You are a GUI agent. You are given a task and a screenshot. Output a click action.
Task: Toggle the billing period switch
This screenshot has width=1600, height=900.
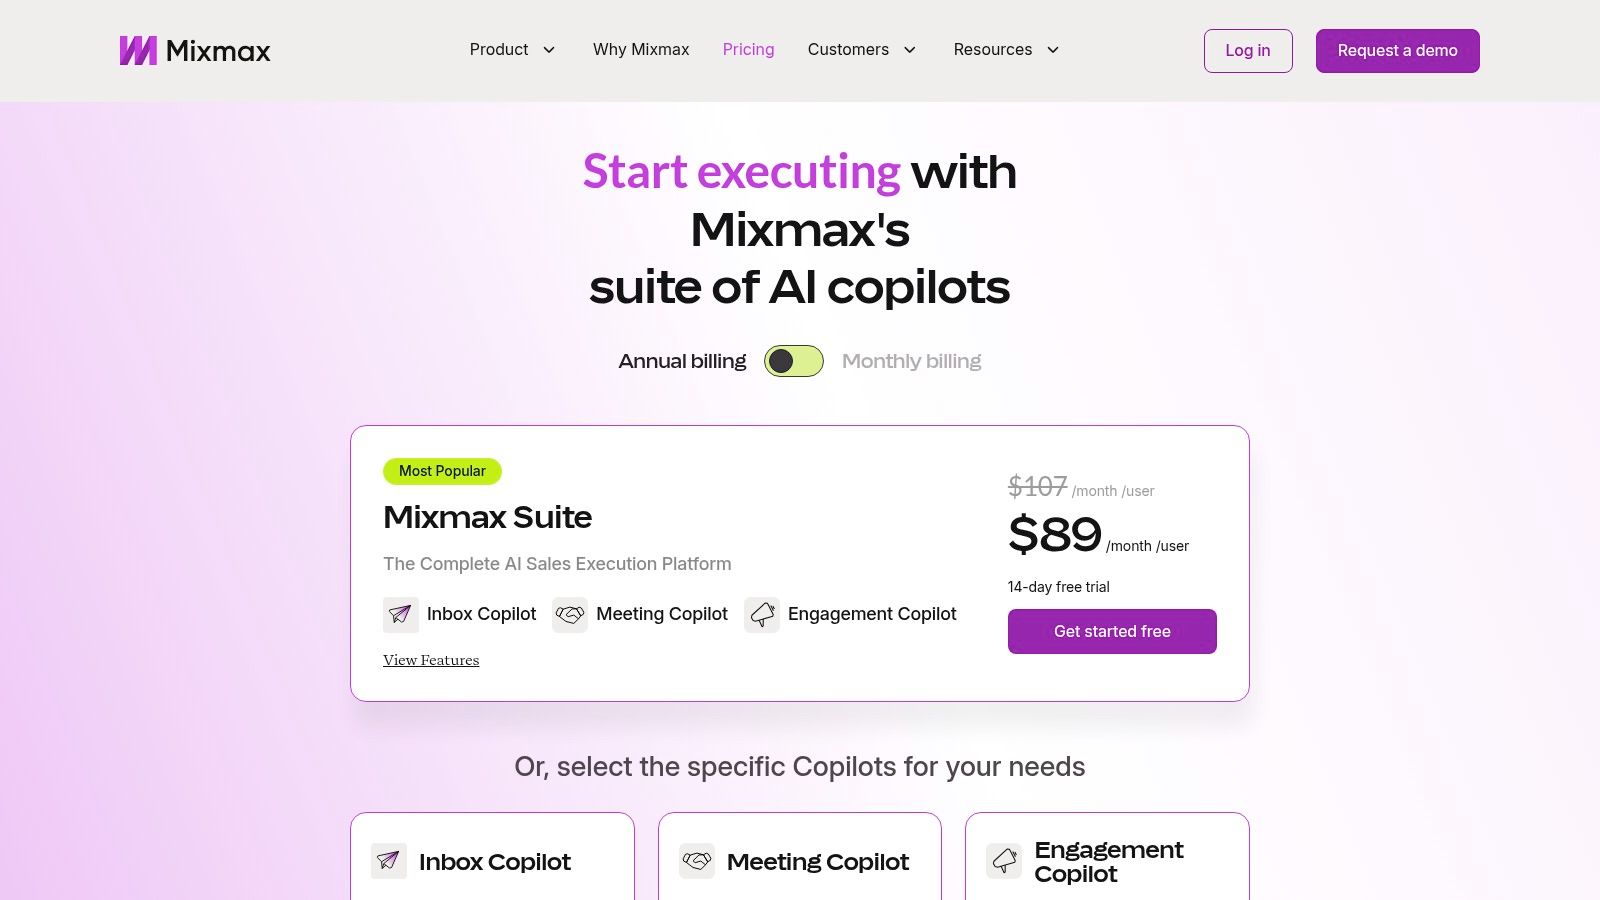click(x=794, y=361)
